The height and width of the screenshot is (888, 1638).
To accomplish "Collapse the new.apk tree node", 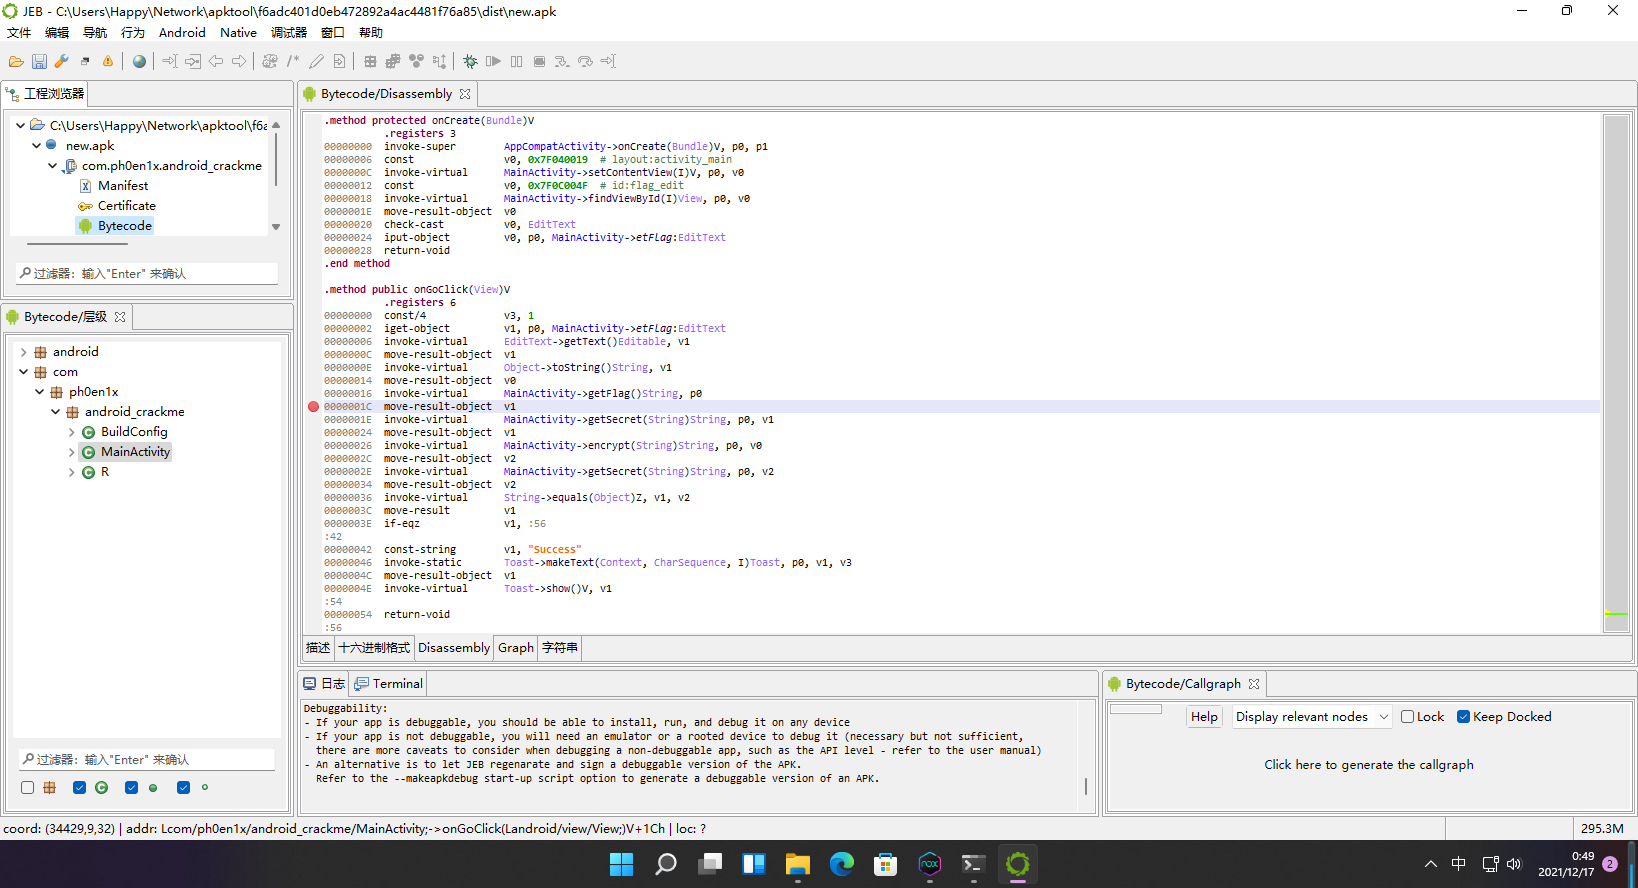I will (x=36, y=146).
